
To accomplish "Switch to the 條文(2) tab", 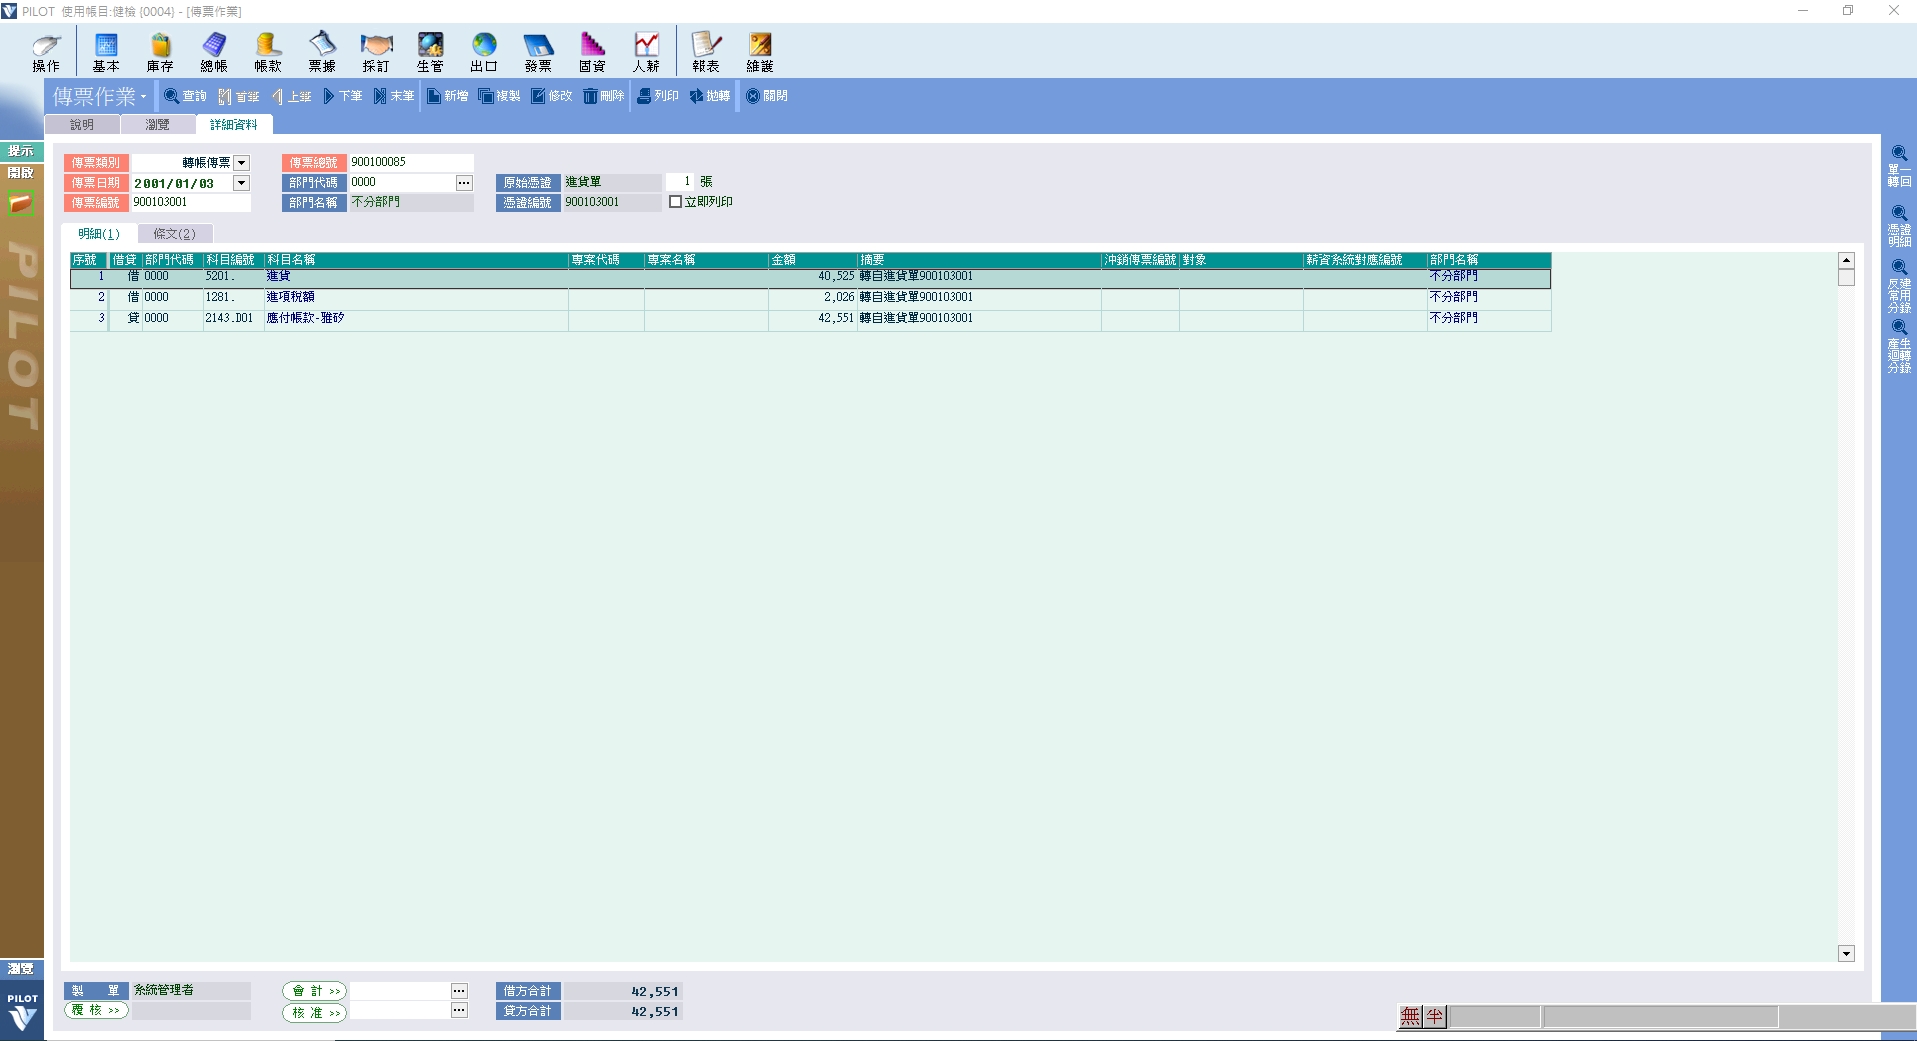I will pos(174,234).
